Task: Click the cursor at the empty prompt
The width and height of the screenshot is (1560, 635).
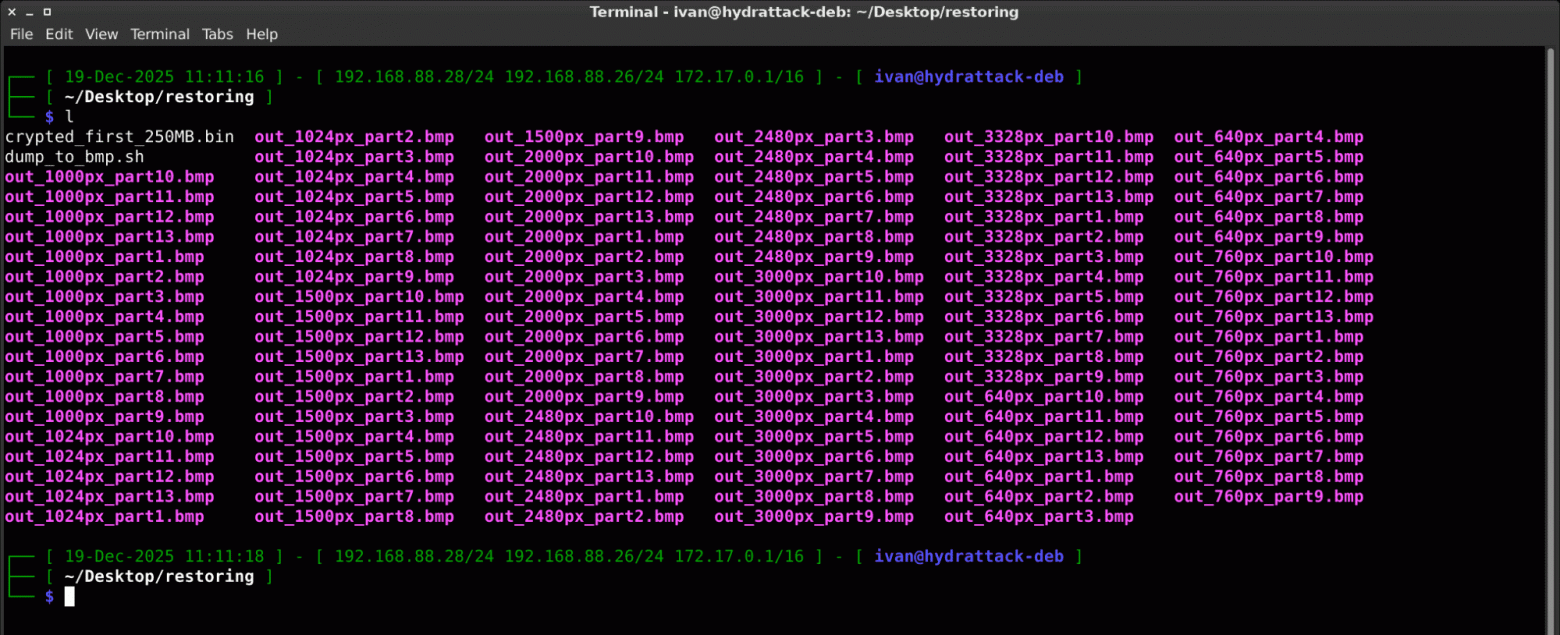Action: coord(69,597)
